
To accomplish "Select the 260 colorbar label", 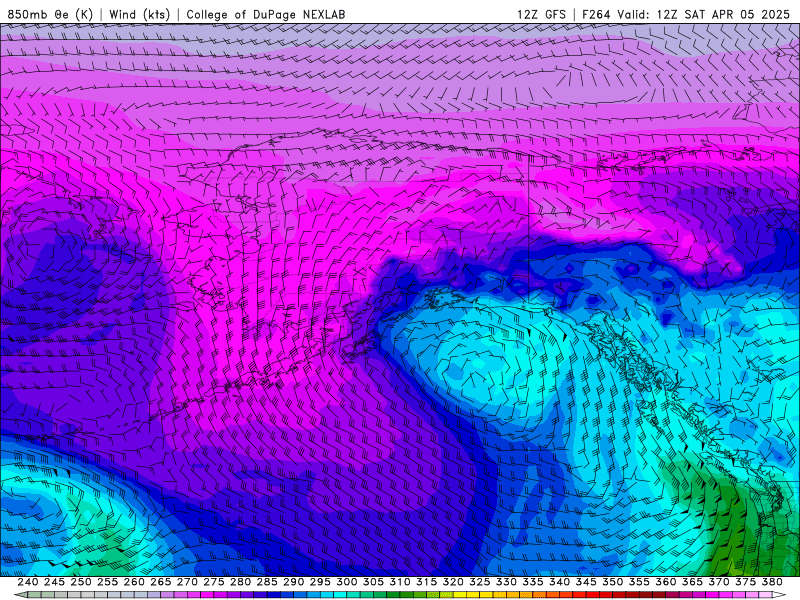I will [x=134, y=582].
